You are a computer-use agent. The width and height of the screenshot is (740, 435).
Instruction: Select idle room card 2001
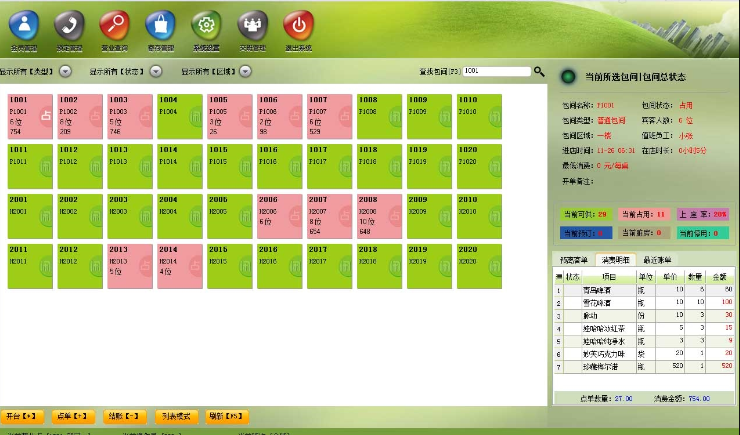tap(30, 216)
